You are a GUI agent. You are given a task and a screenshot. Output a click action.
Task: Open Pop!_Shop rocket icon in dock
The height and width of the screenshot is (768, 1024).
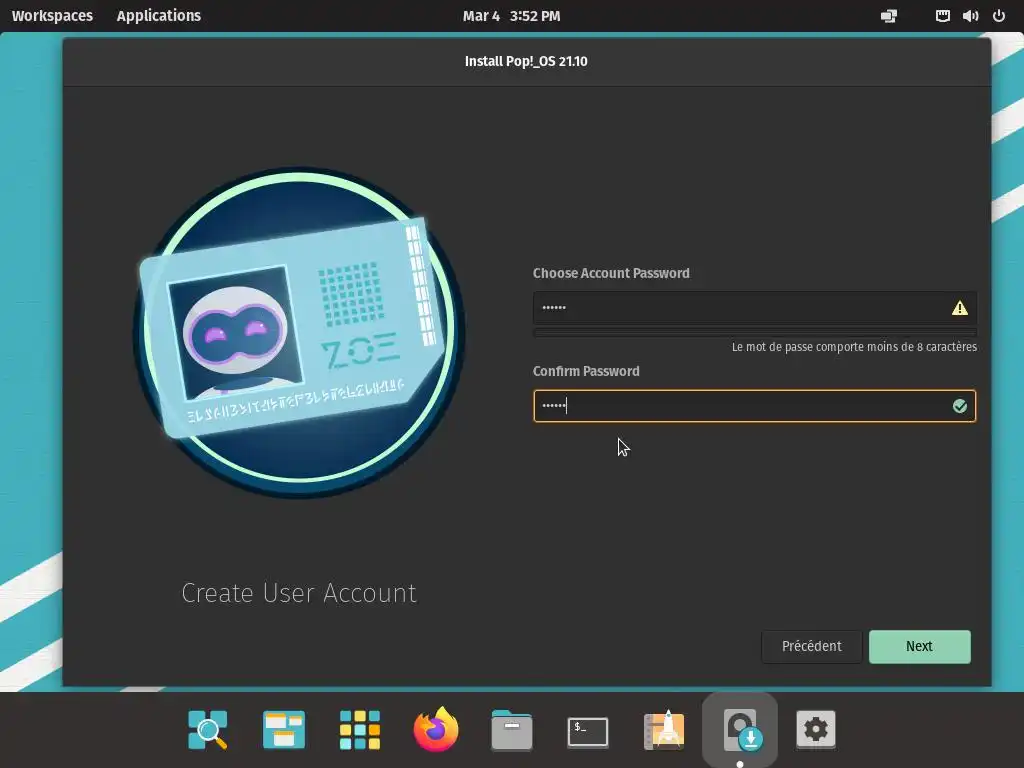click(x=664, y=729)
